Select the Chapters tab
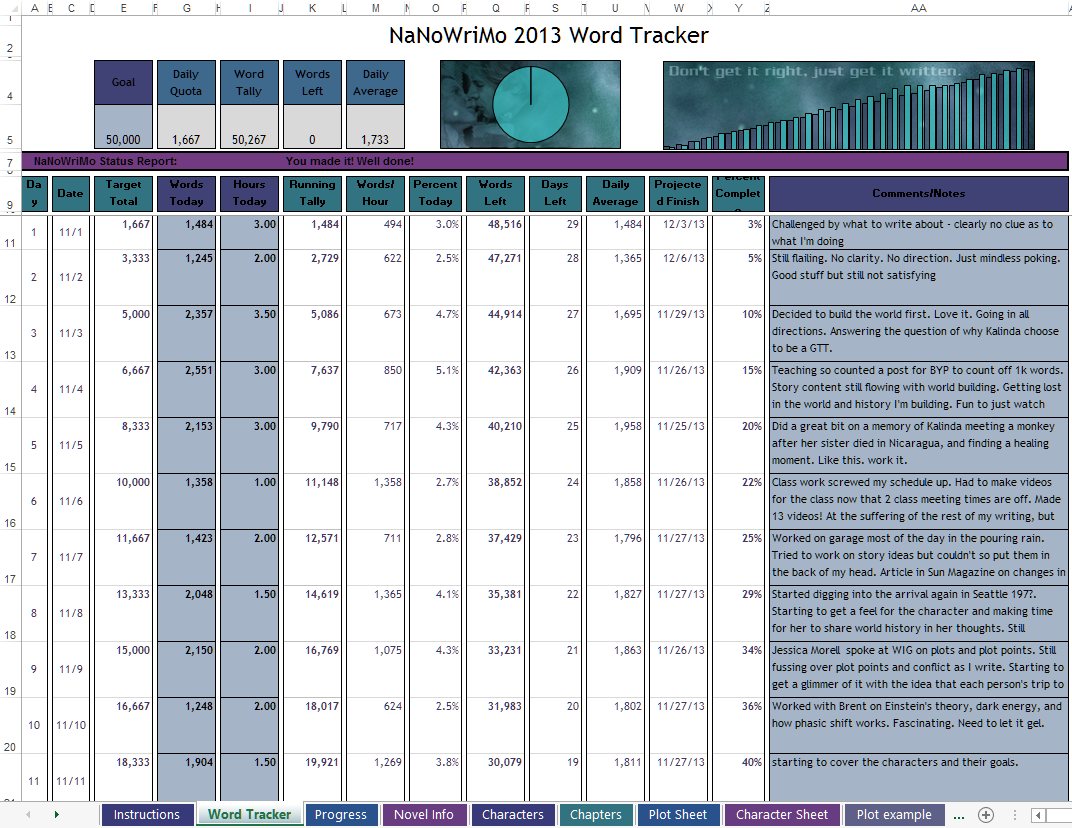 (x=596, y=814)
